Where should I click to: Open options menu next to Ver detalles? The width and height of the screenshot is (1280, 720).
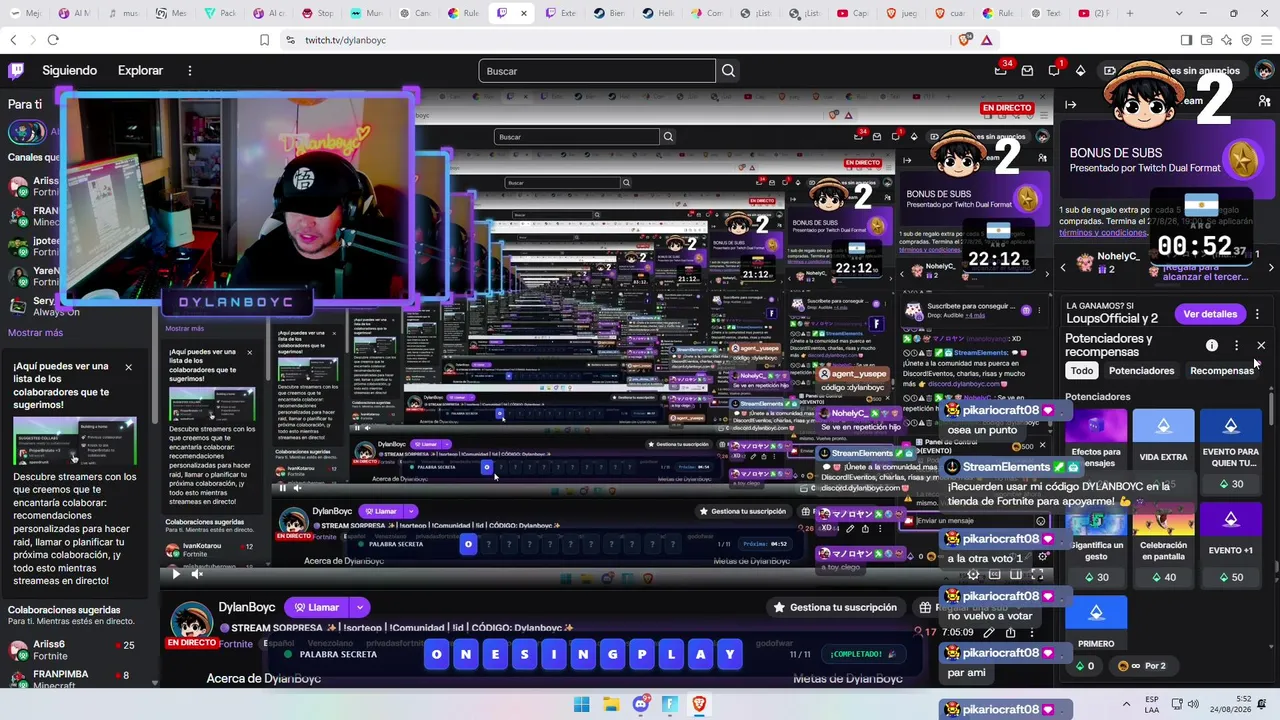tap(1257, 314)
